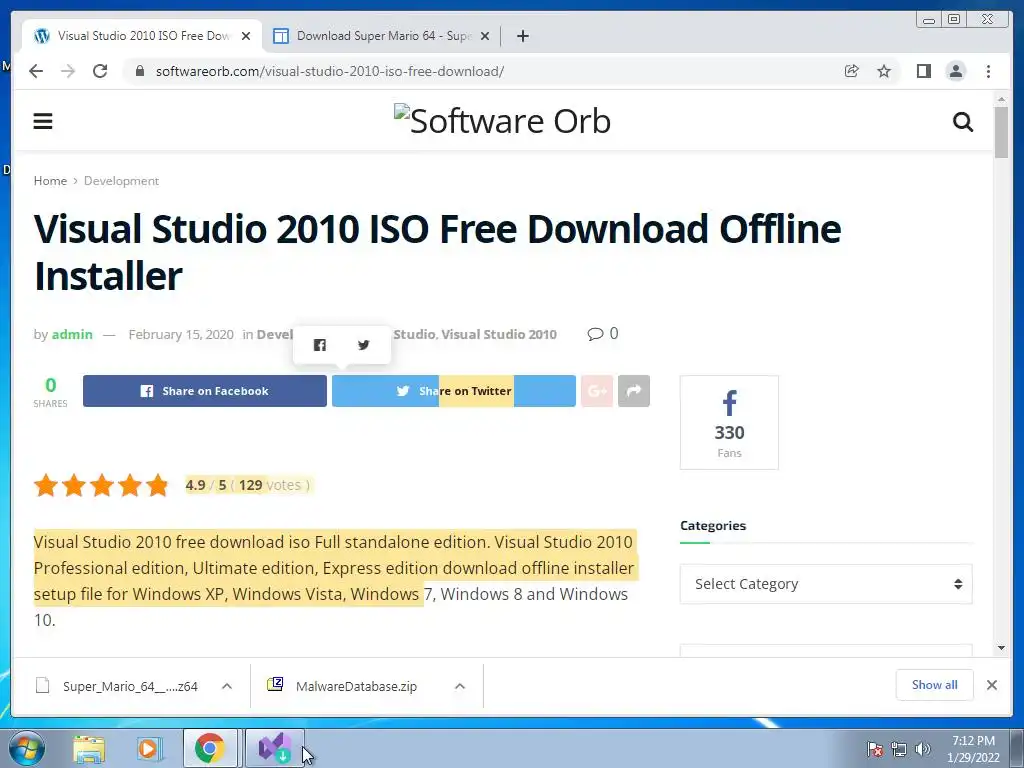Open a new browser tab

click(x=522, y=36)
